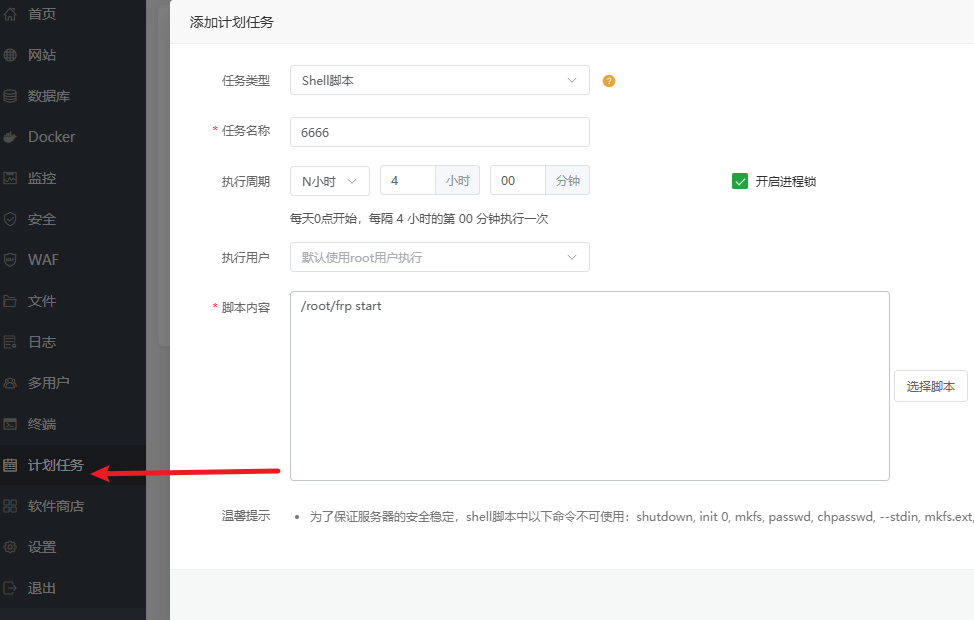The height and width of the screenshot is (620, 974).
Task: Click the terminal icon for 终端
Action: 11,424
